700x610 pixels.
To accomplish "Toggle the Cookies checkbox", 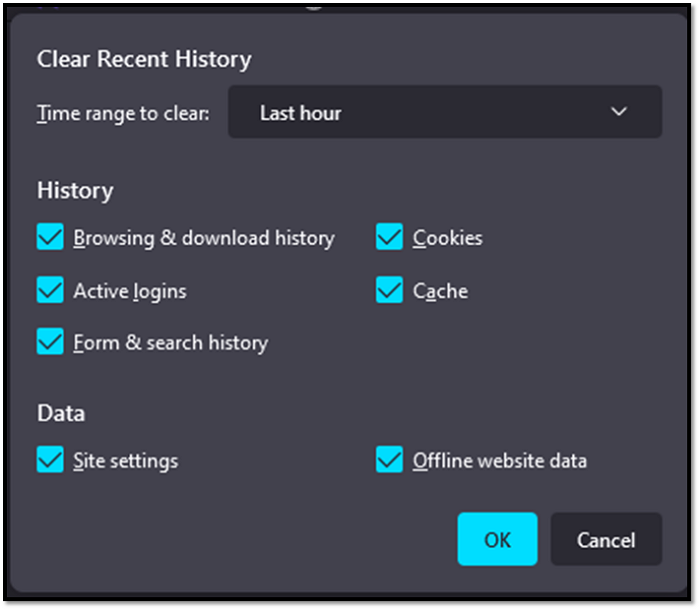I will (389, 238).
